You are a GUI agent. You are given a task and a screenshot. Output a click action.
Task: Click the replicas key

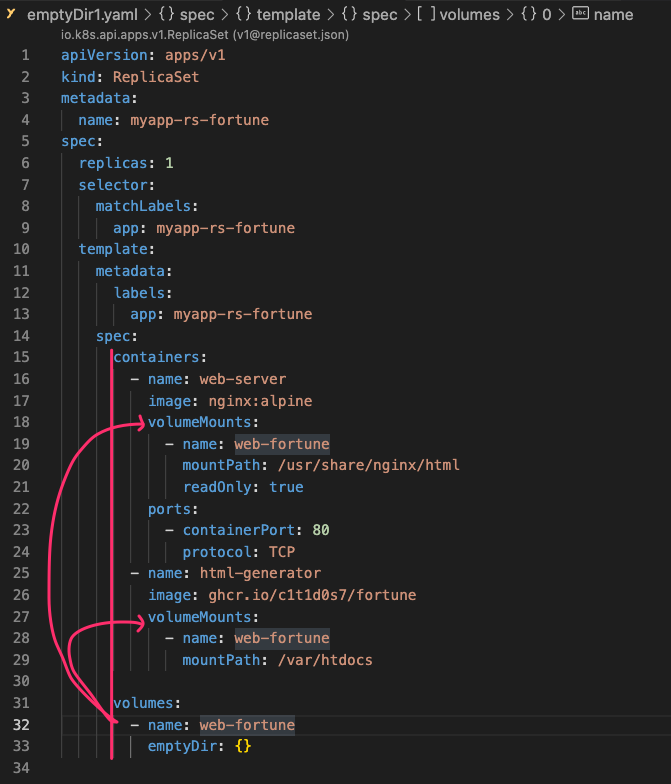113,163
